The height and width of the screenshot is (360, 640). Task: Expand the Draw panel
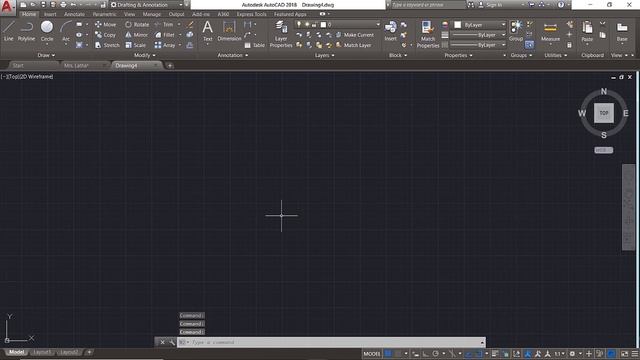click(46, 55)
